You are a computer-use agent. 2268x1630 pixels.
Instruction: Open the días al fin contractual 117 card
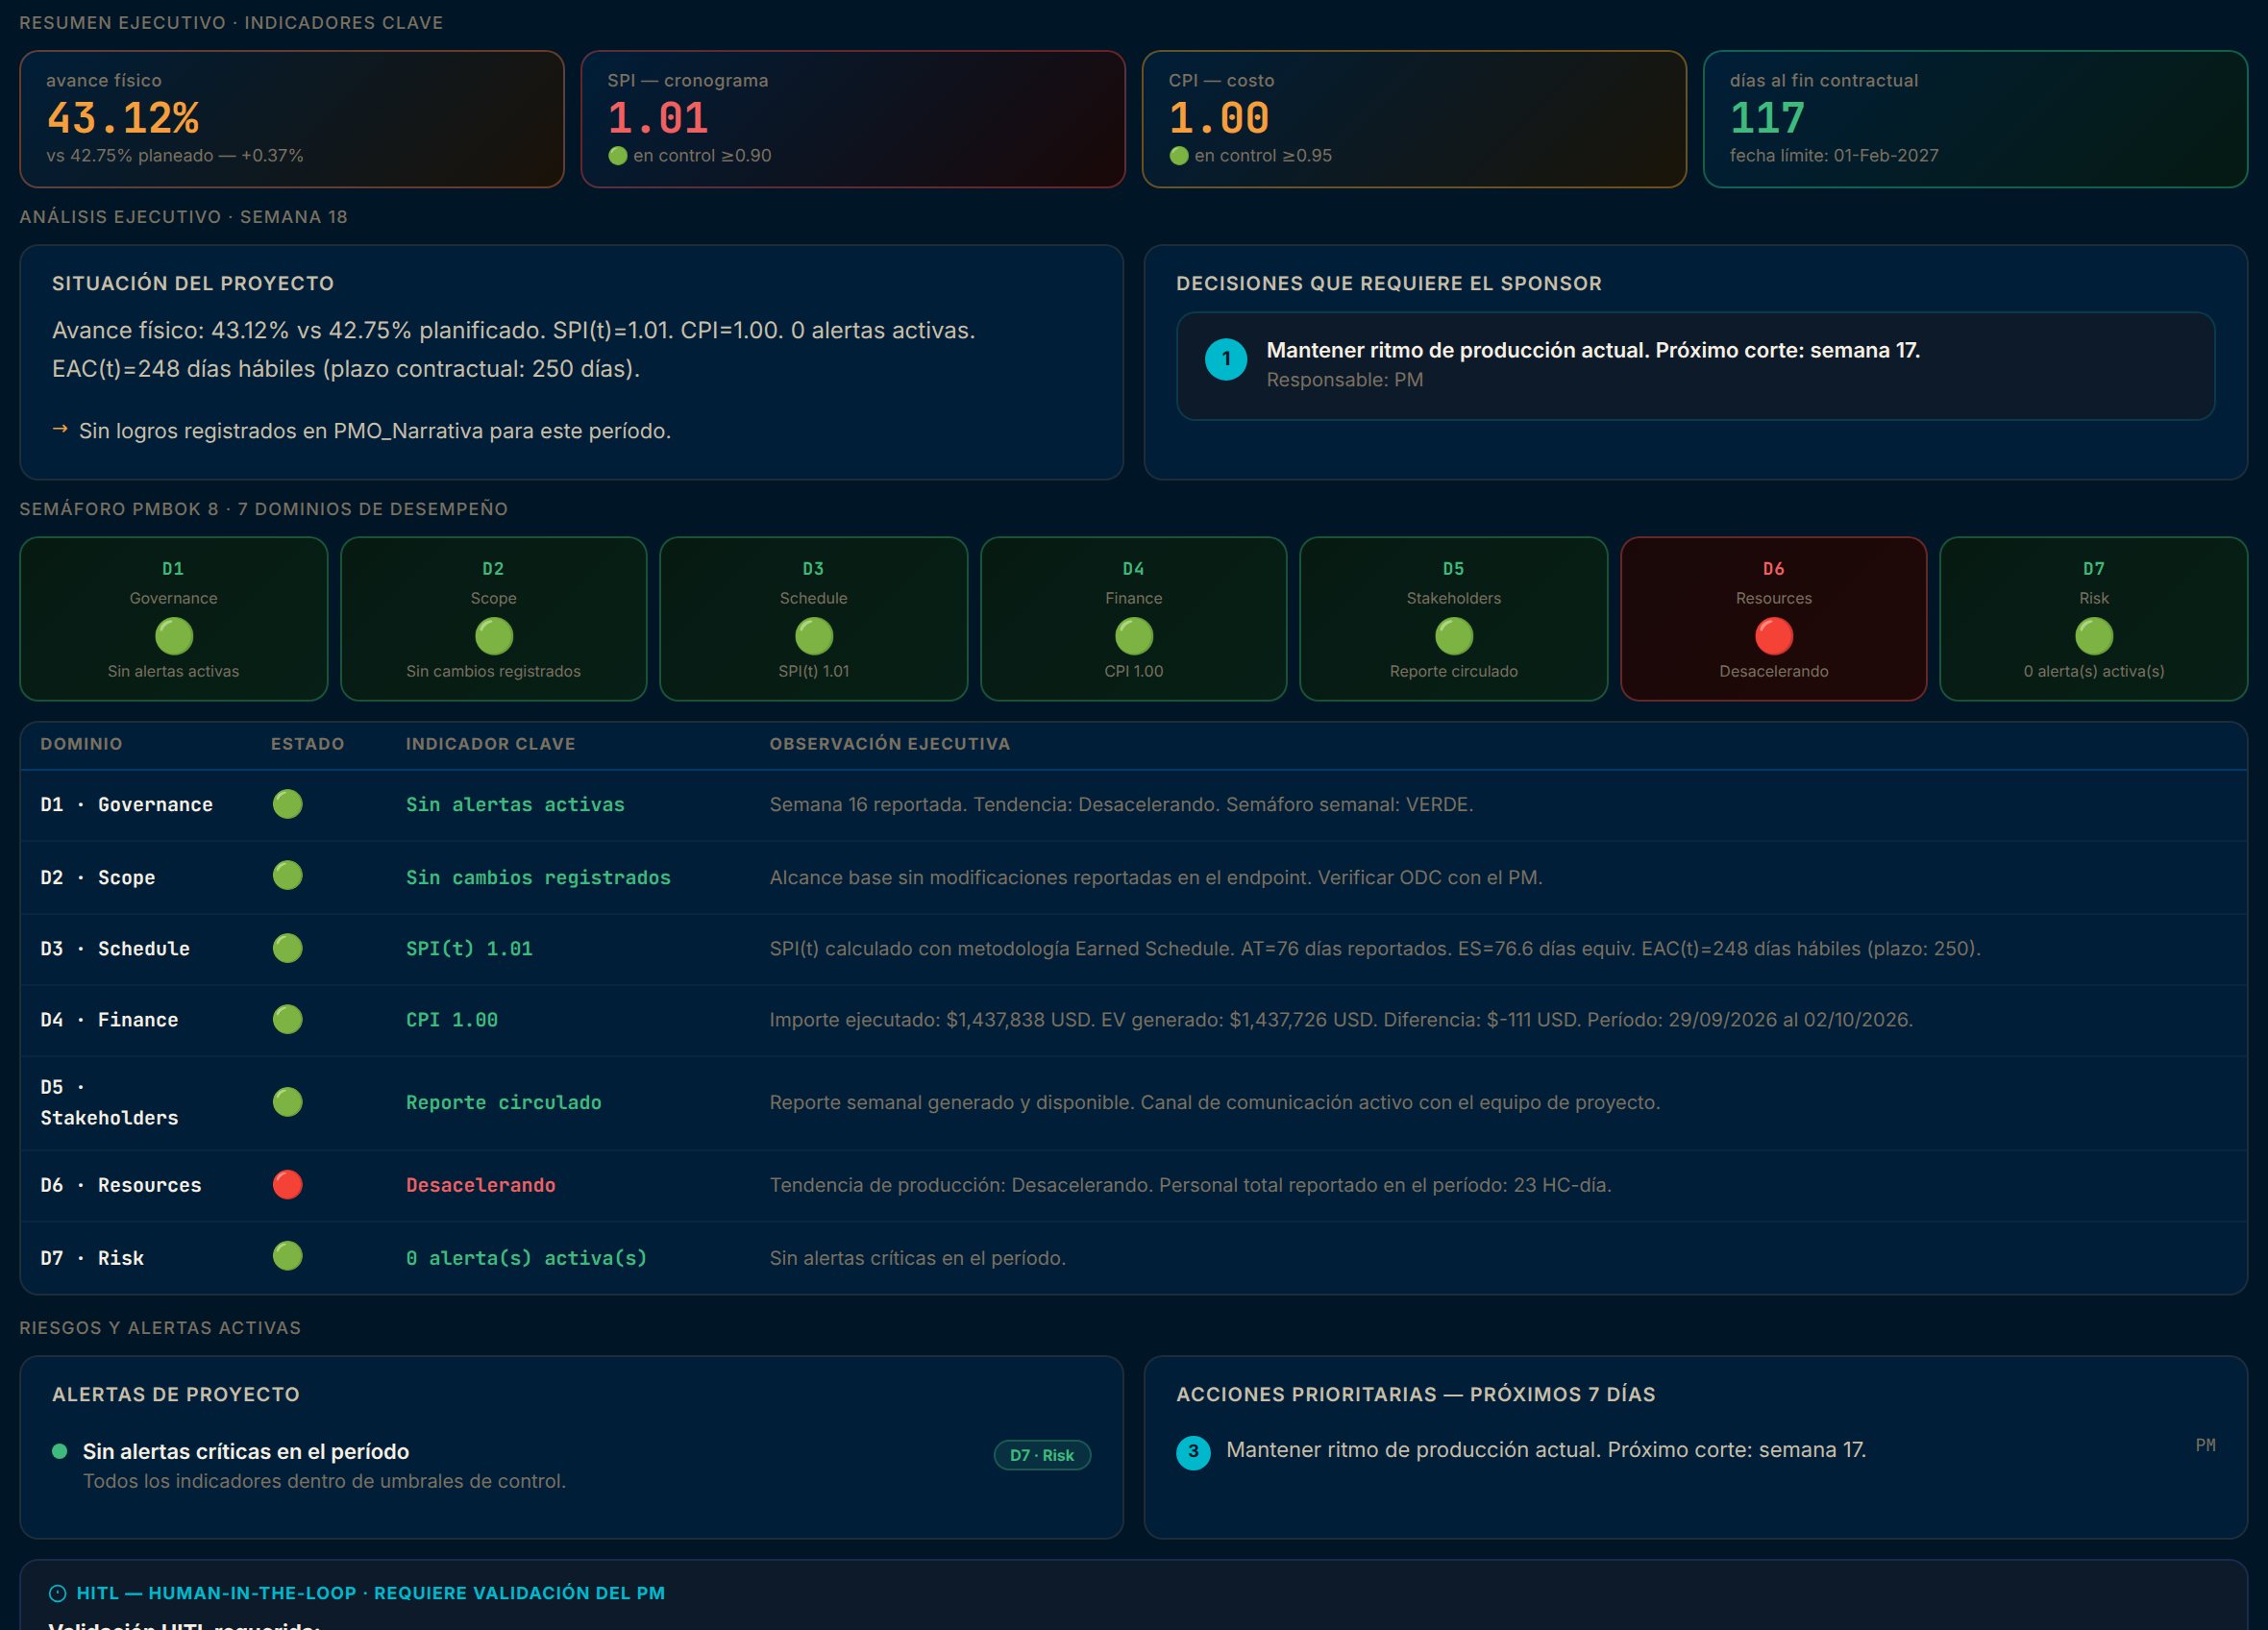click(x=1975, y=119)
